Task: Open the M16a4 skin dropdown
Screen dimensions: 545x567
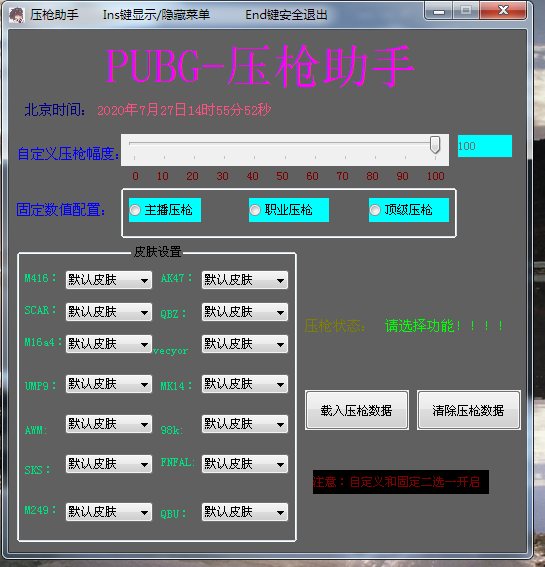Action: tap(108, 344)
